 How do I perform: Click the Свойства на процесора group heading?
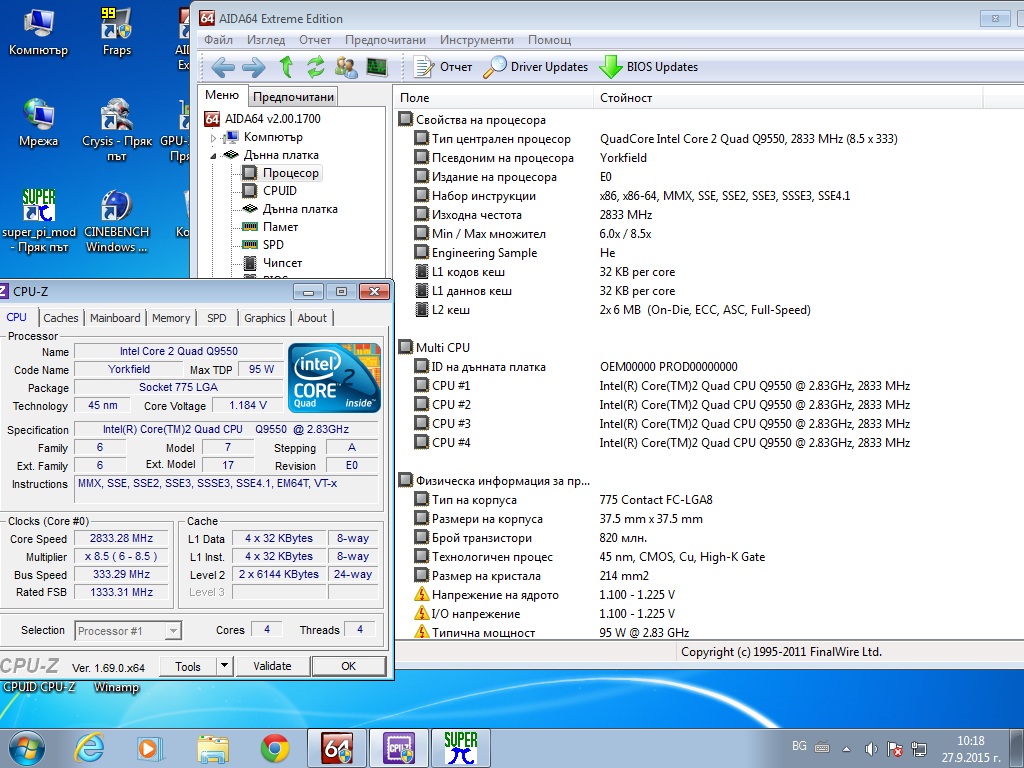481,120
